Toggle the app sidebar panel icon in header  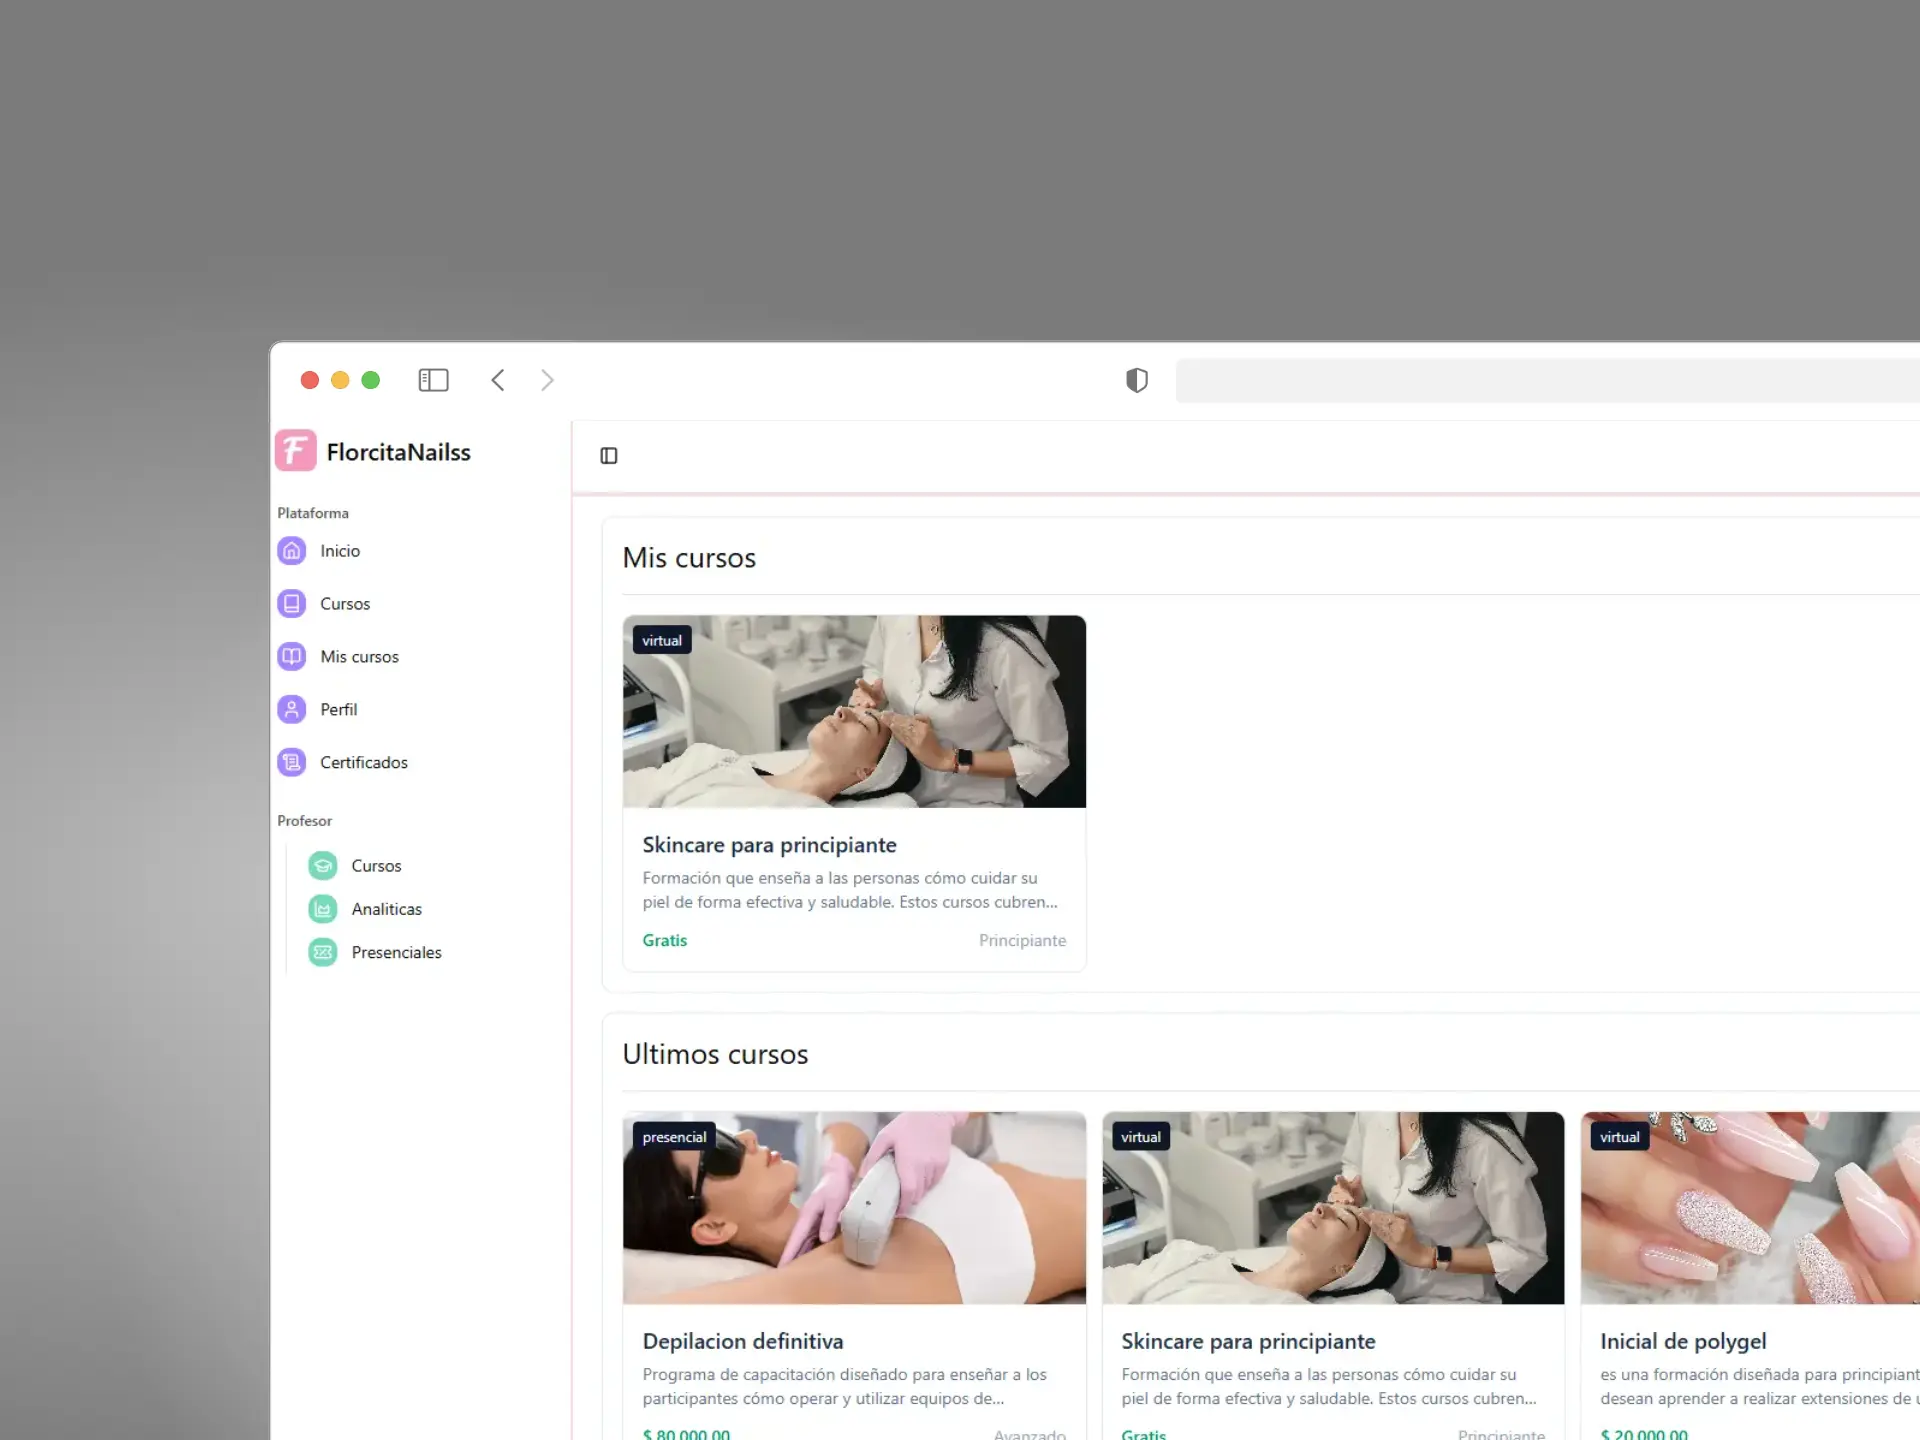tap(609, 456)
